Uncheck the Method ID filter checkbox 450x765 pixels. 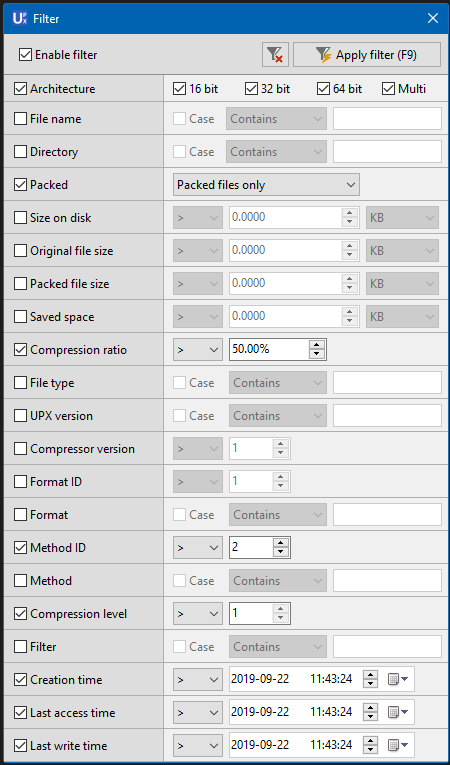pyautogui.click(x=20, y=548)
